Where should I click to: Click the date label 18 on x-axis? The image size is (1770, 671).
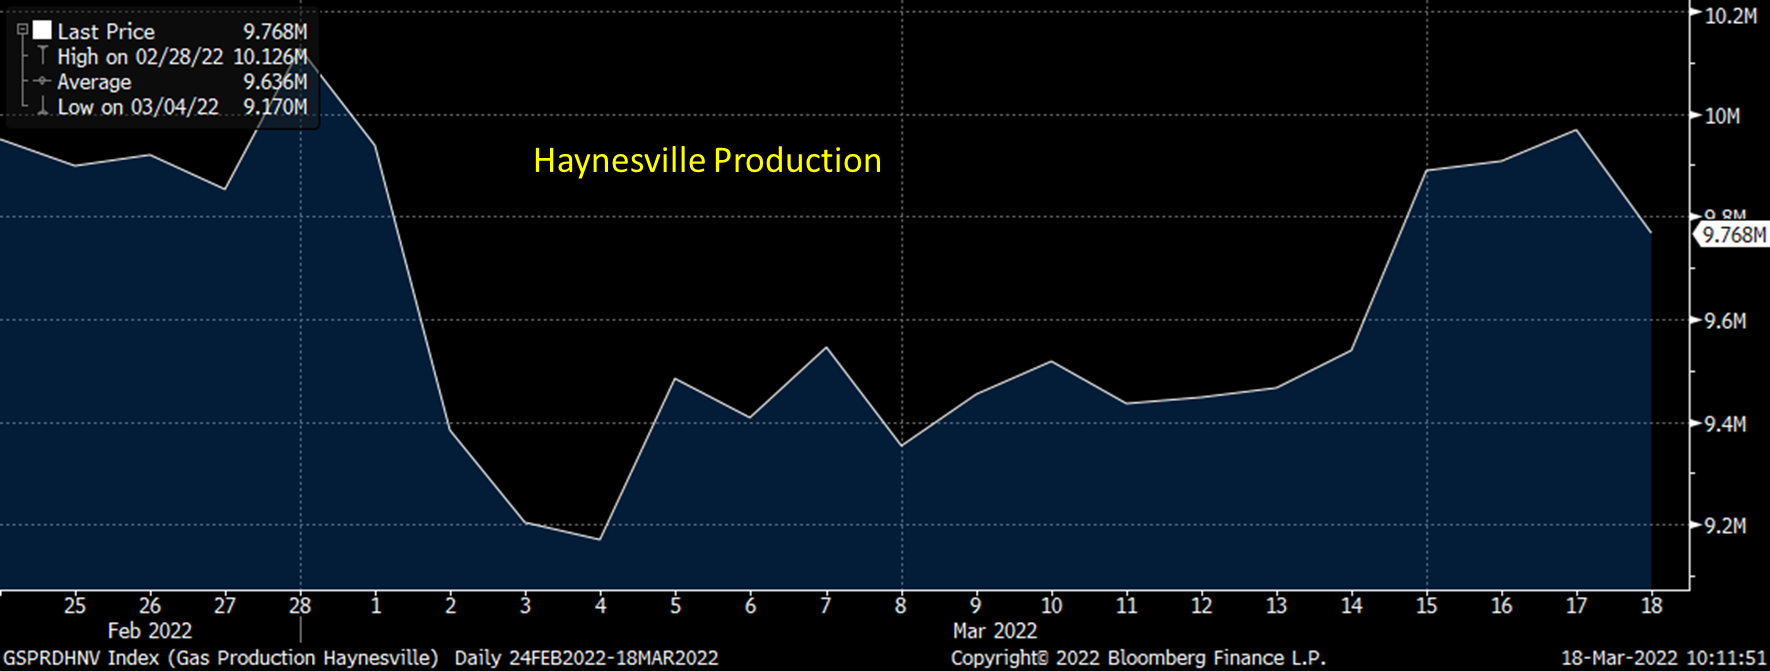coord(1652,605)
